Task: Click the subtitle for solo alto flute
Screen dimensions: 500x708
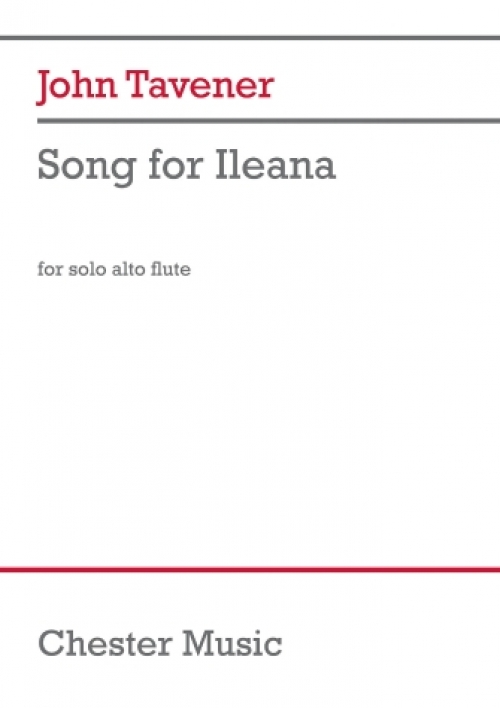Action: point(114,269)
